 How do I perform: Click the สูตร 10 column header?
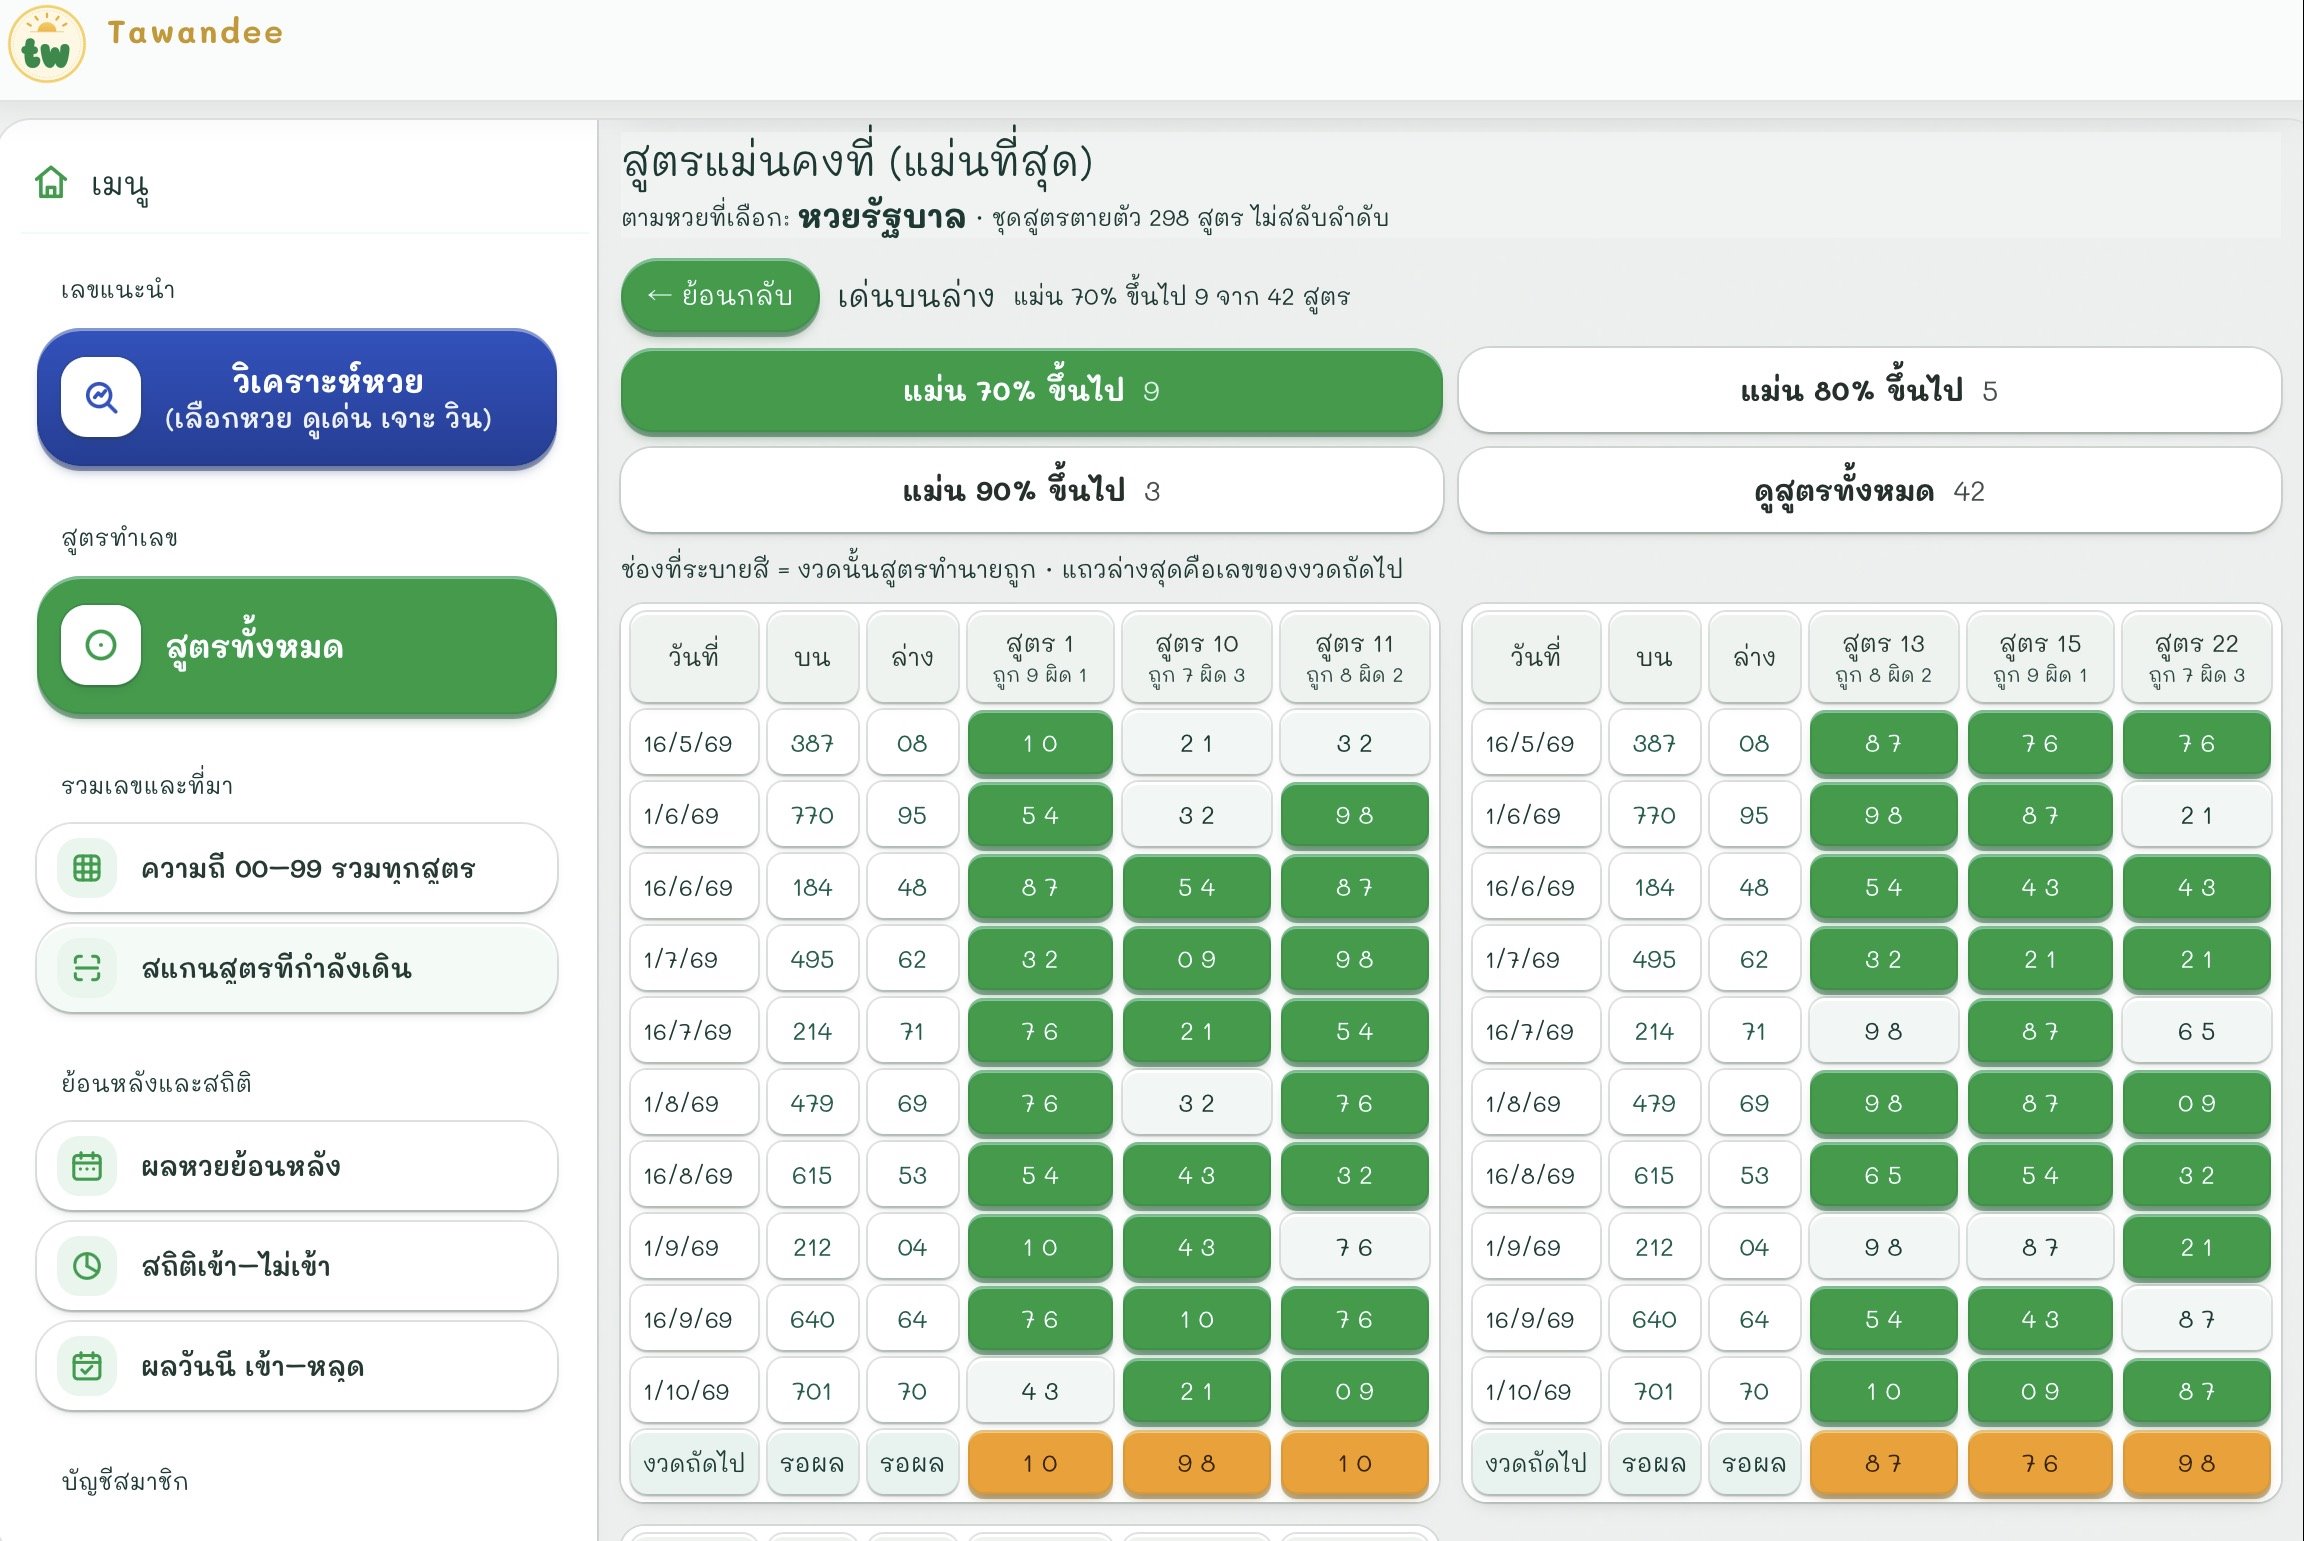(x=1196, y=657)
